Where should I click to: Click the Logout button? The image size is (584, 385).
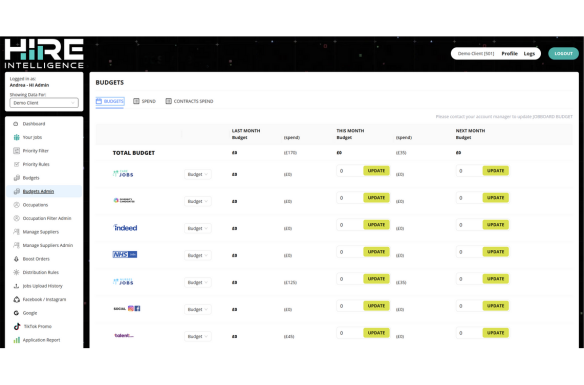[564, 54]
